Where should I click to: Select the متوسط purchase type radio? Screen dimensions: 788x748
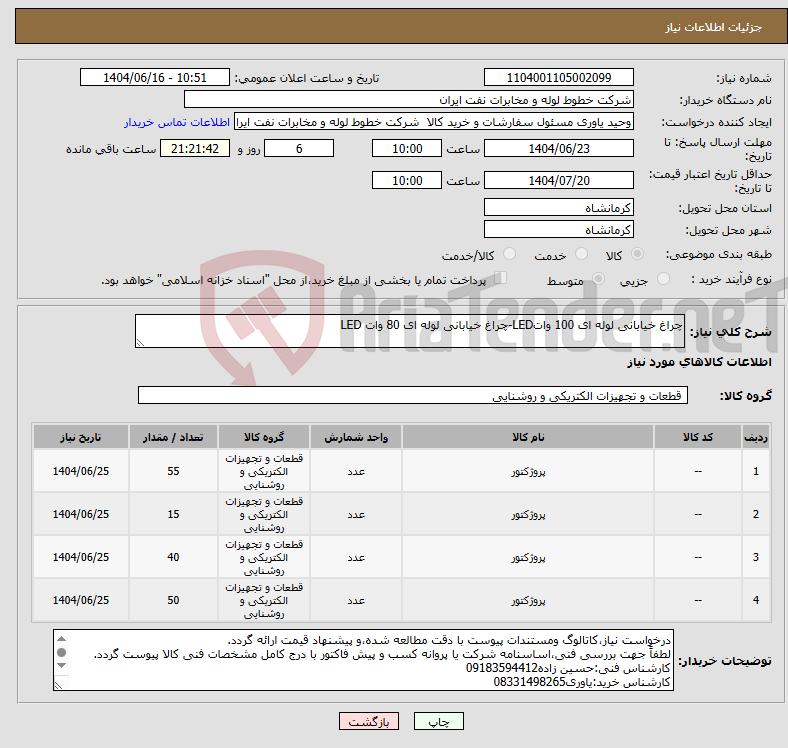598,278
